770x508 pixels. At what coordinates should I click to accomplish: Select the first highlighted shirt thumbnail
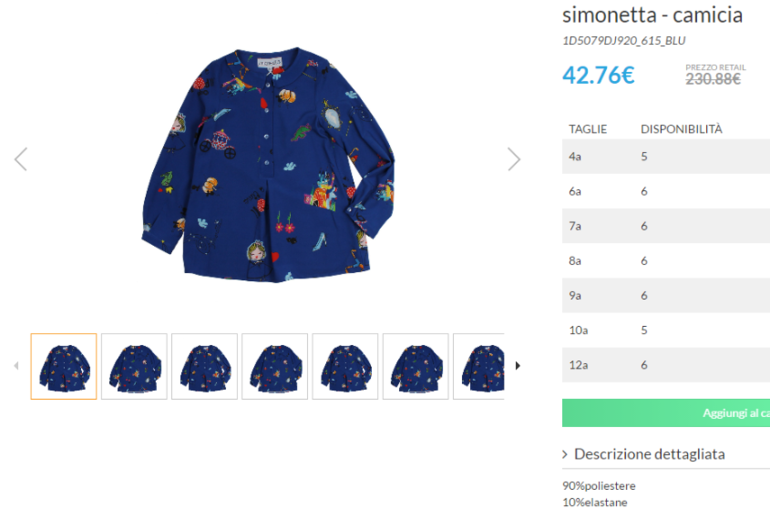(64, 366)
